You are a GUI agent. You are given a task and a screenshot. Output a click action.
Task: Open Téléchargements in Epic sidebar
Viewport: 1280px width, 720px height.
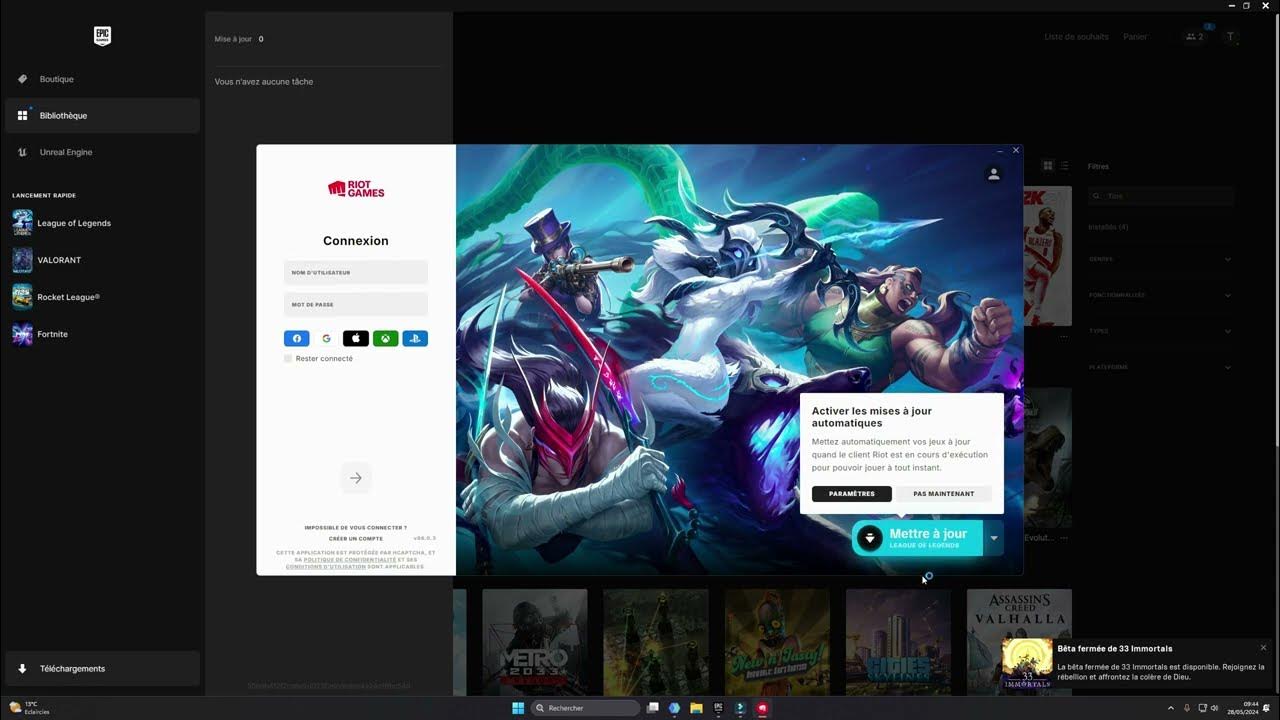102,669
